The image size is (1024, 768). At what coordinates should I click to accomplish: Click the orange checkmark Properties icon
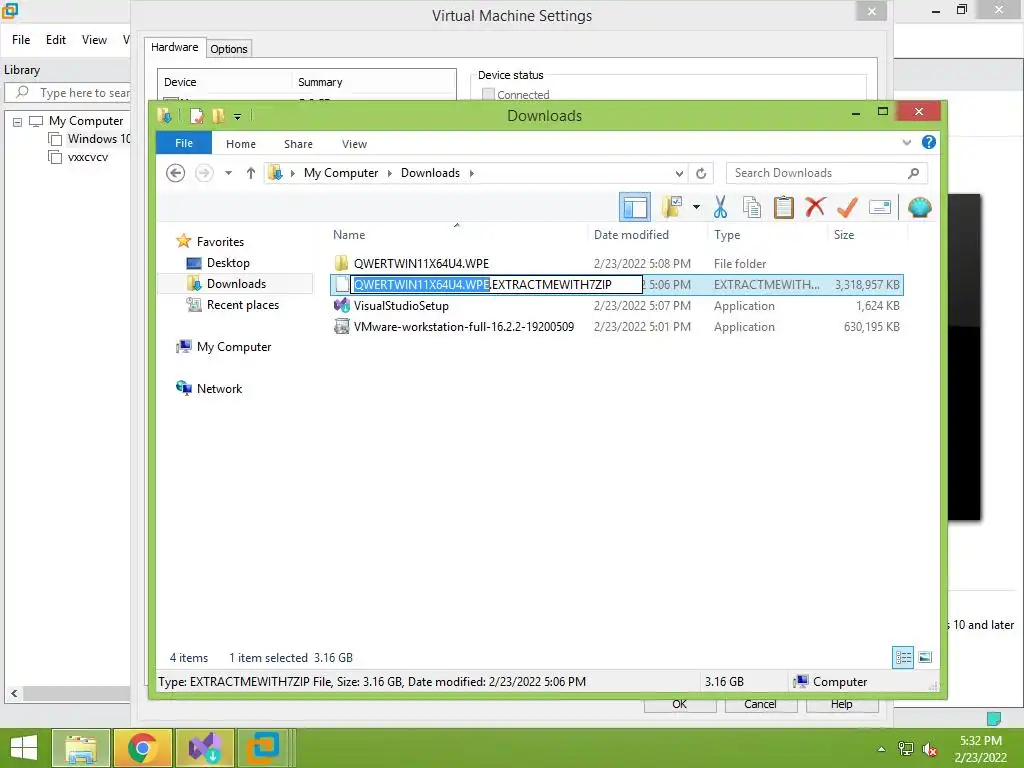coord(847,207)
